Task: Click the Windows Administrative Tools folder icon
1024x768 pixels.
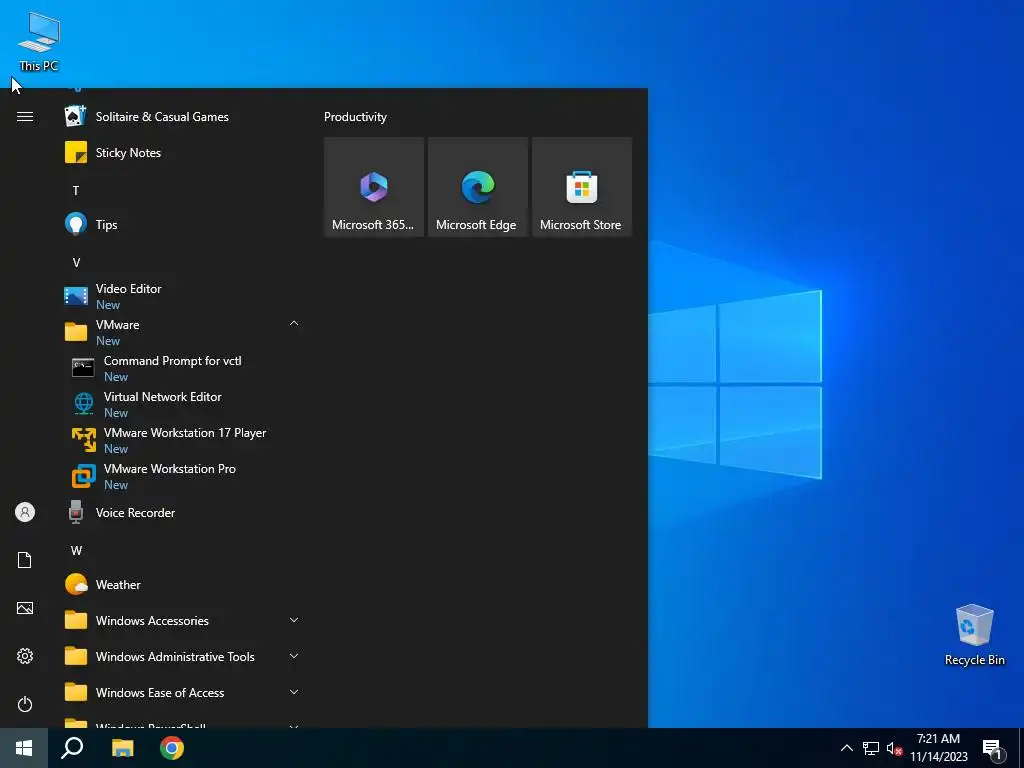Action: [x=76, y=656]
